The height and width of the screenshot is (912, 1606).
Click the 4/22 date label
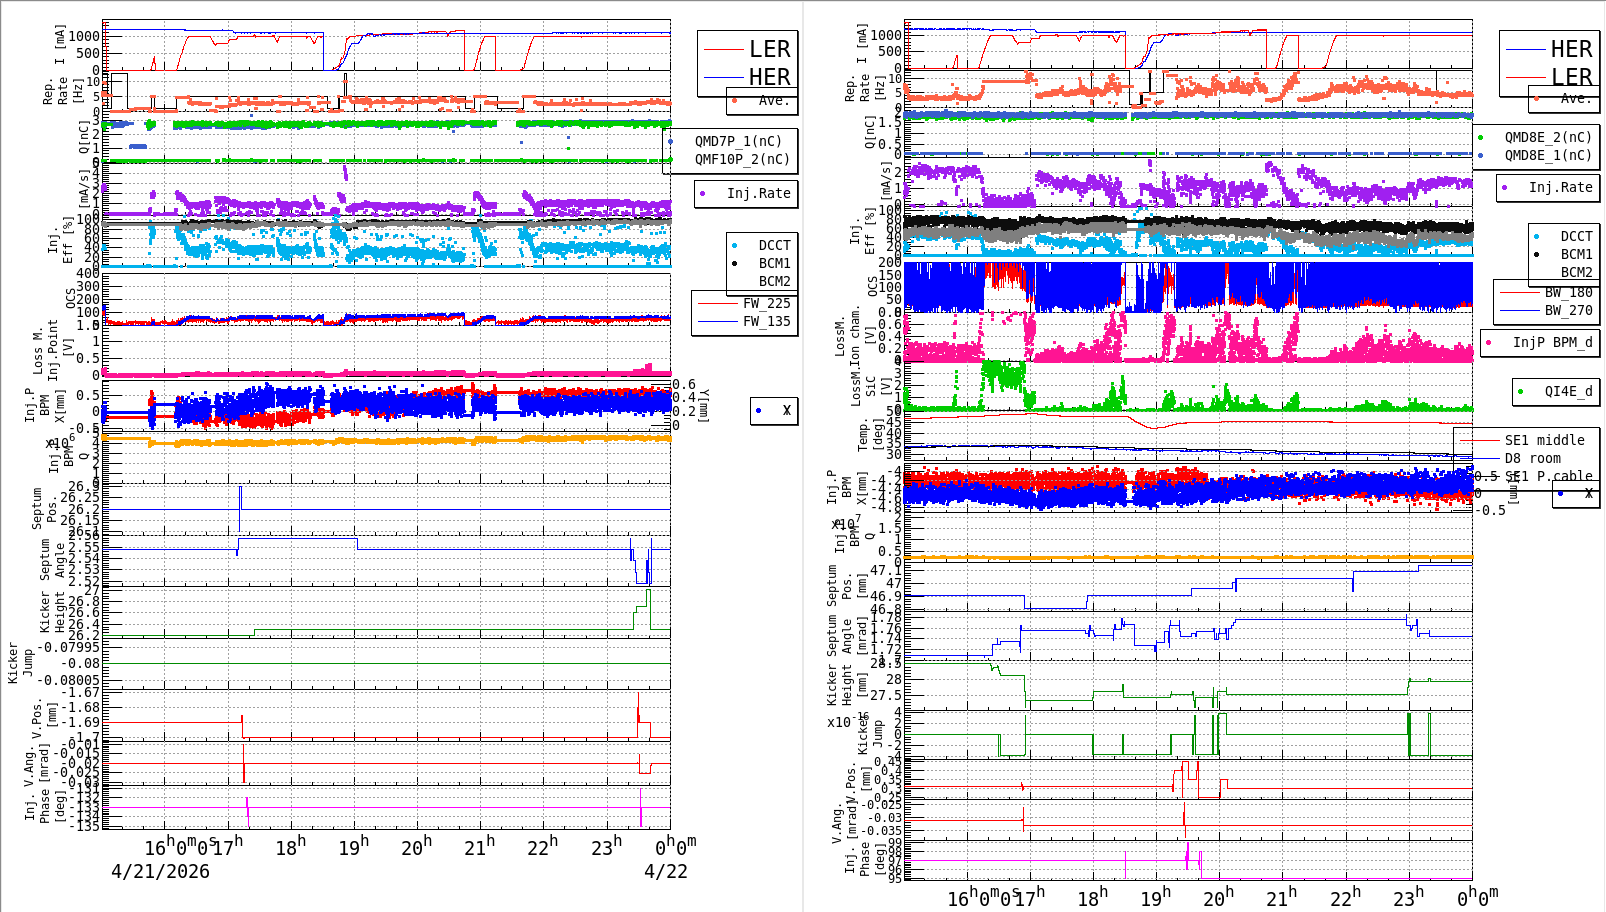click(x=666, y=871)
